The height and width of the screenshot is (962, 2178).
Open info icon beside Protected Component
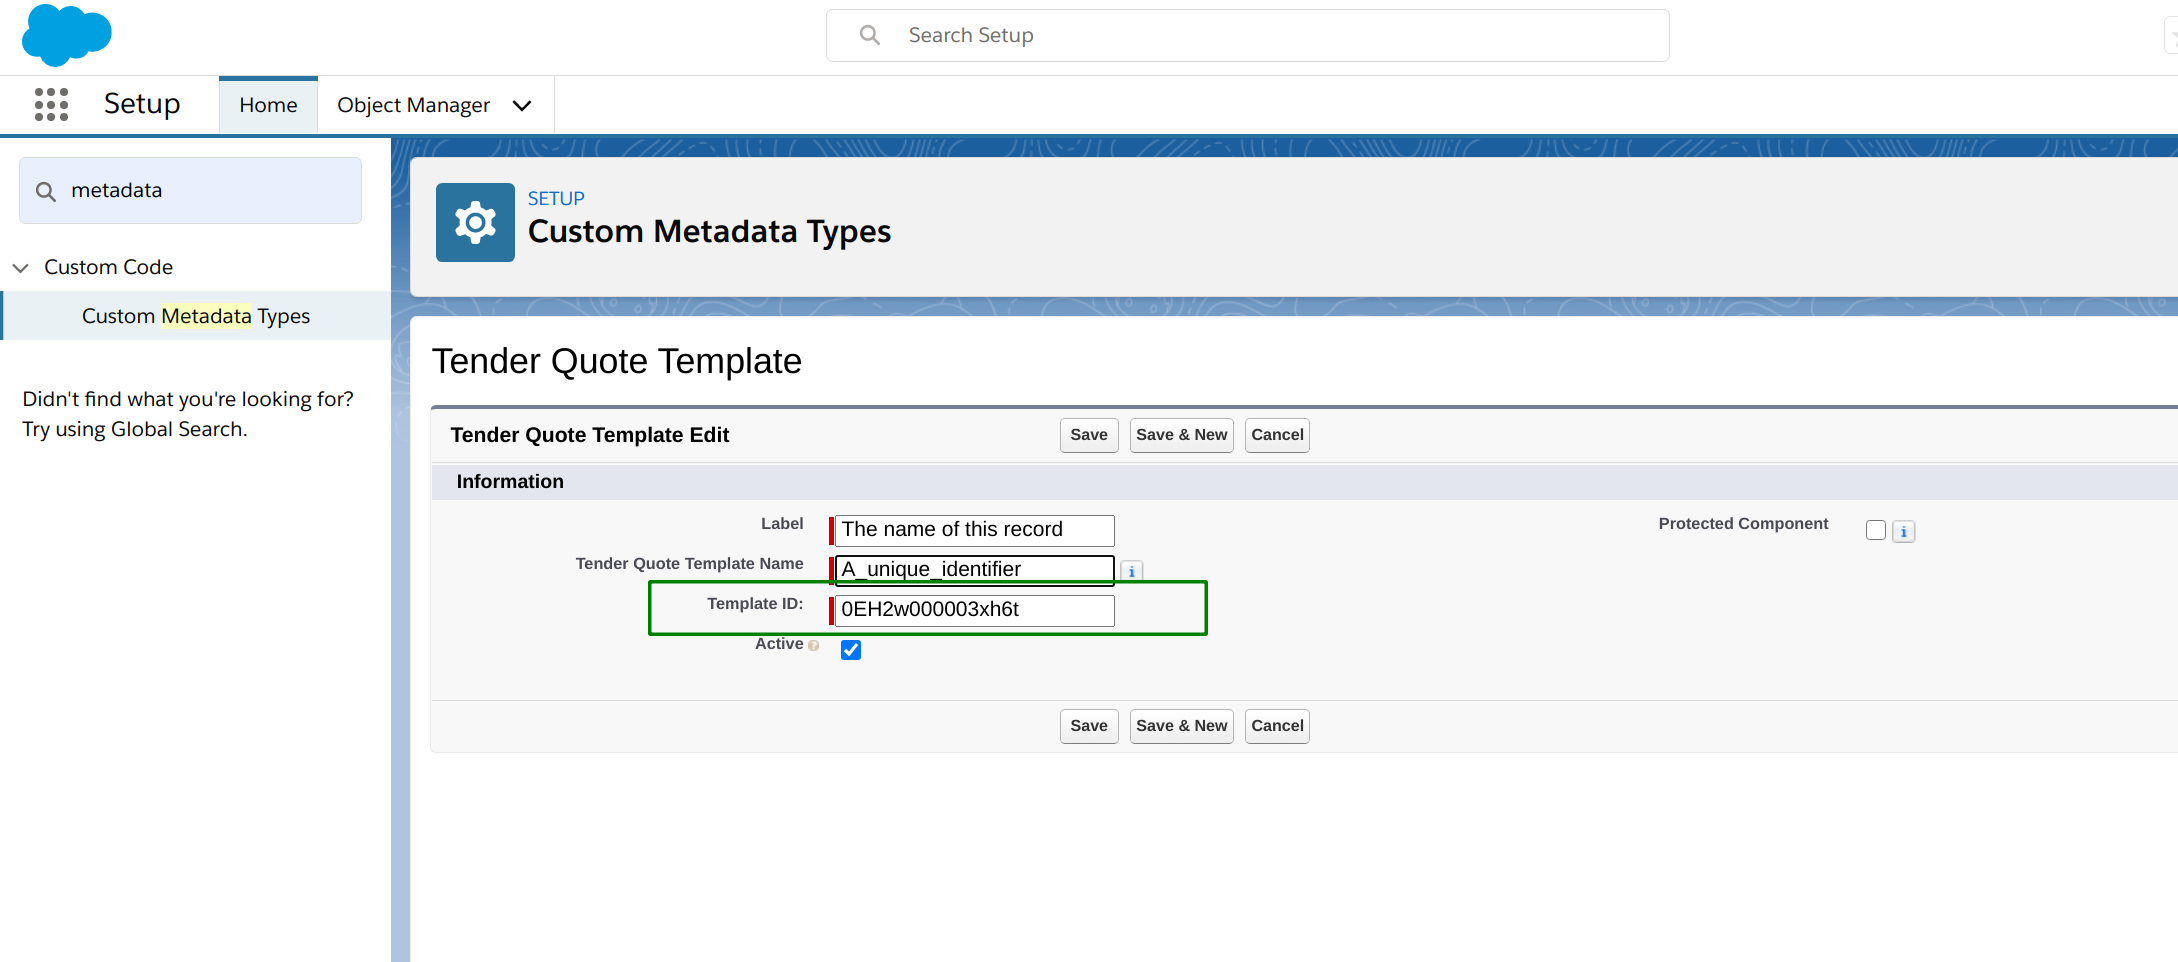click(x=1903, y=531)
